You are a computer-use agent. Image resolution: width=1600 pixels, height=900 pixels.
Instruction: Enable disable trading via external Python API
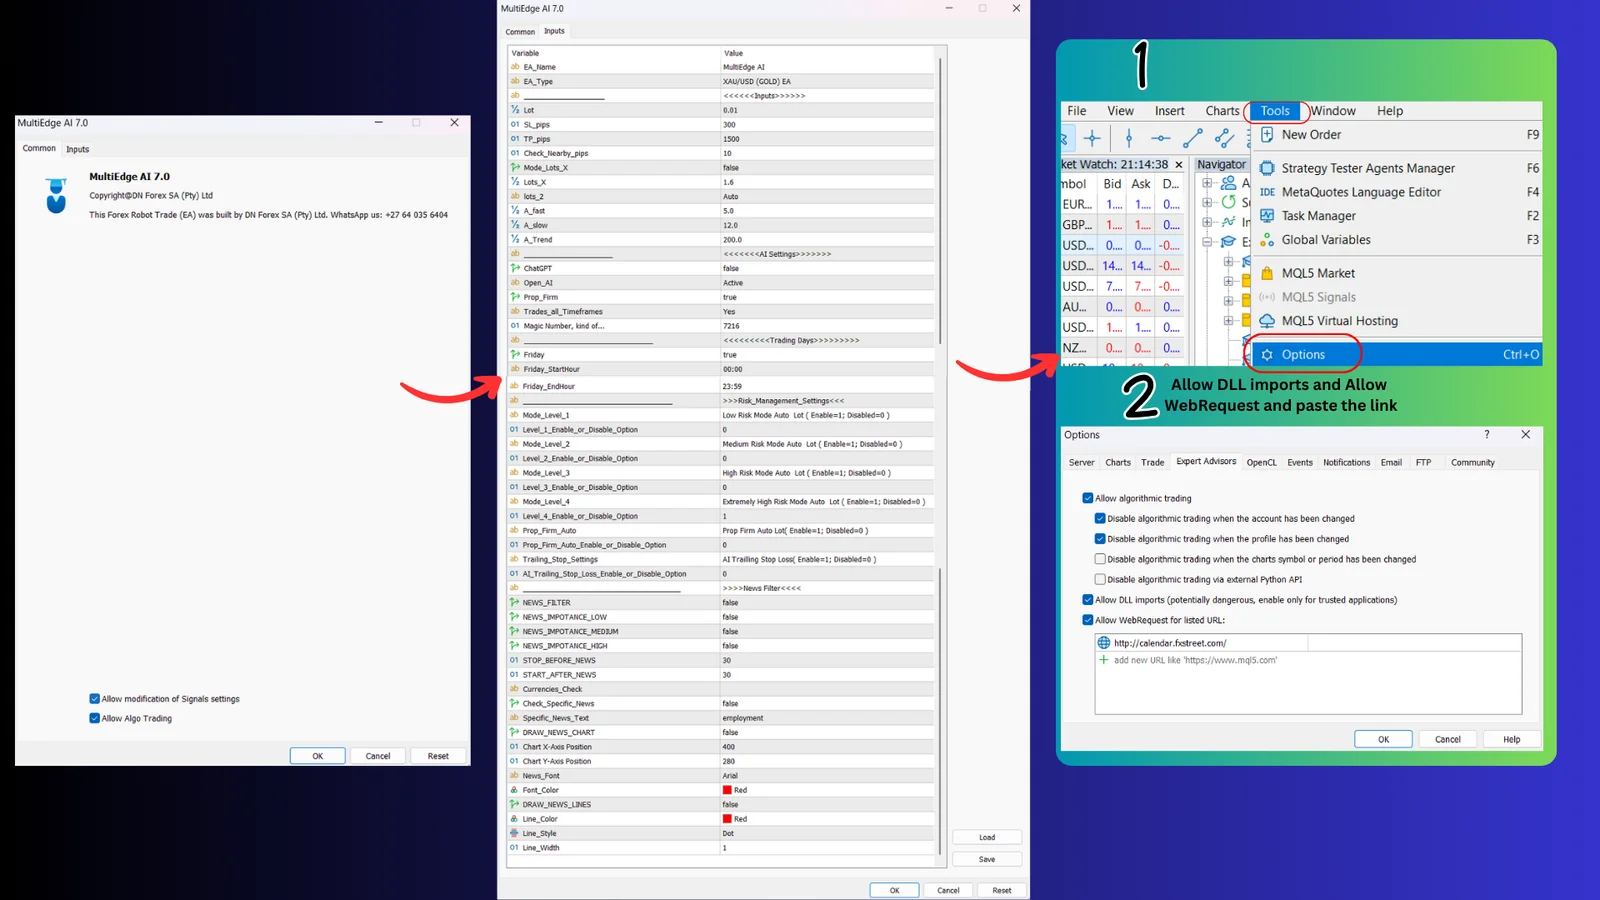[1100, 579]
